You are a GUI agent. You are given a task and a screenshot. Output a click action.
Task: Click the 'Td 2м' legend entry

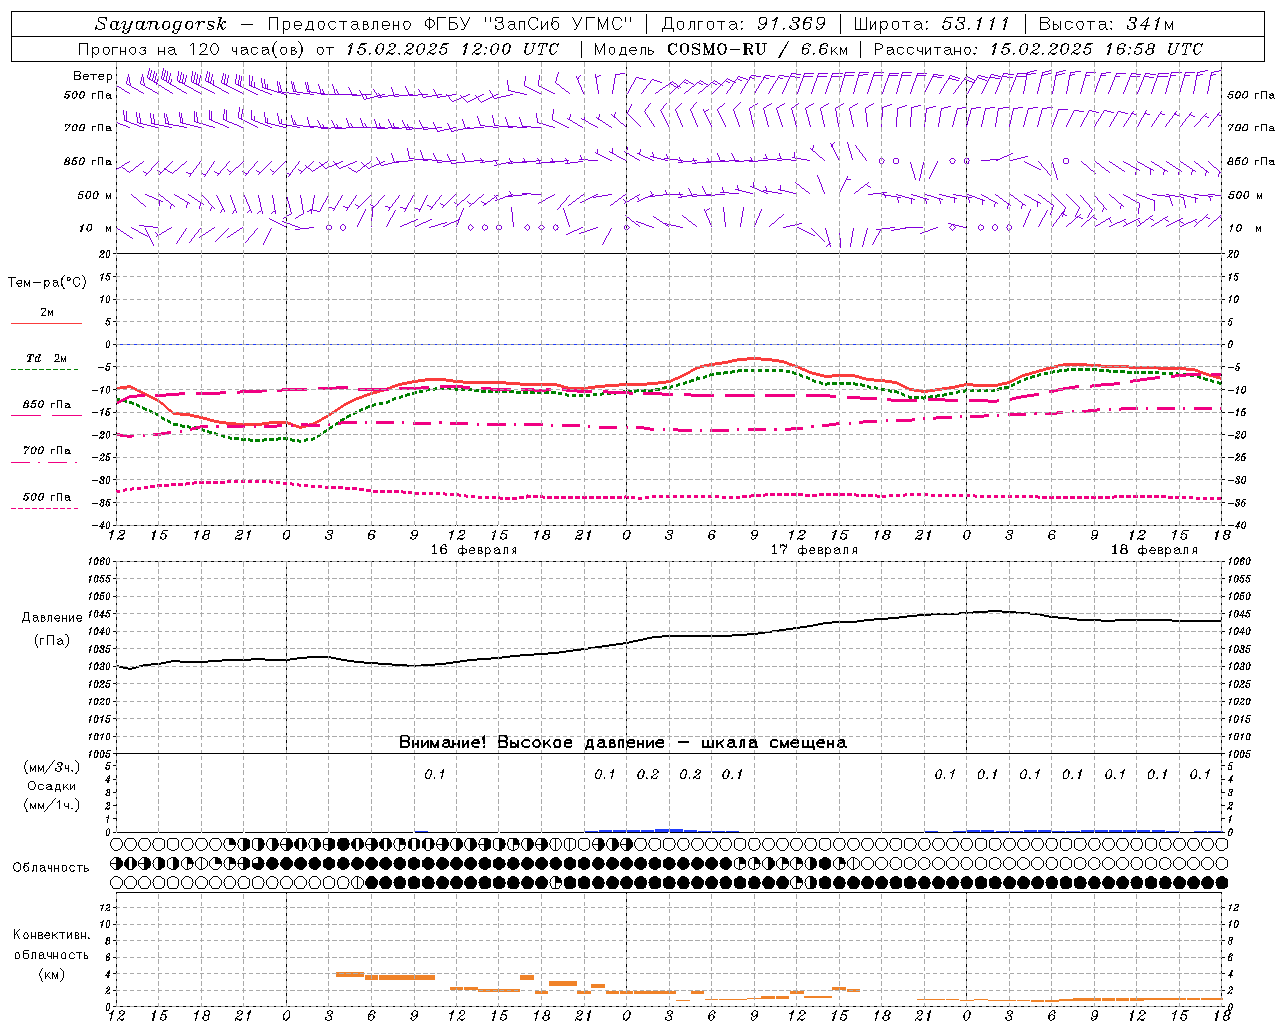click(46, 358)
